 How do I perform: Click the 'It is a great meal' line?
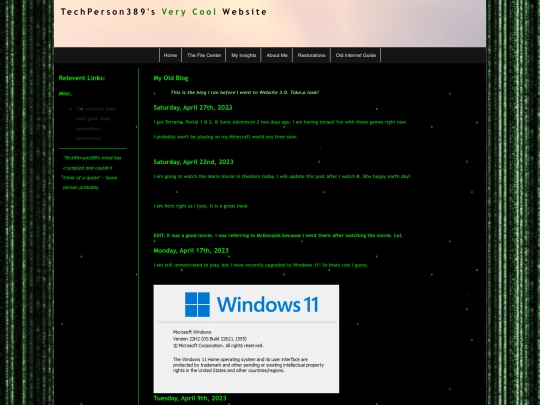point(201,206)
